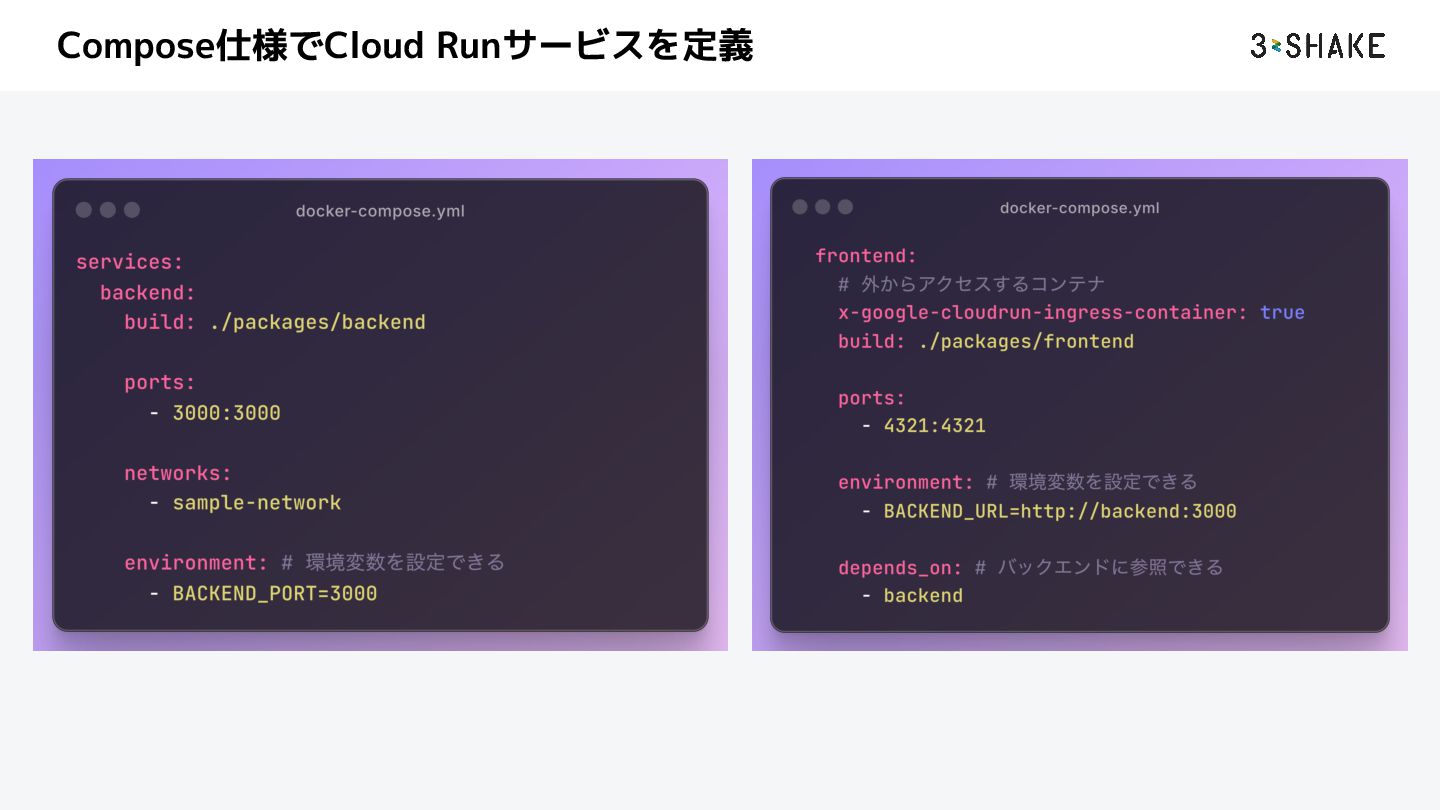This screenshot has height=810, width=1440.
Task: Click 'environment:' key in the left window
Action: [x=196, y=563]
